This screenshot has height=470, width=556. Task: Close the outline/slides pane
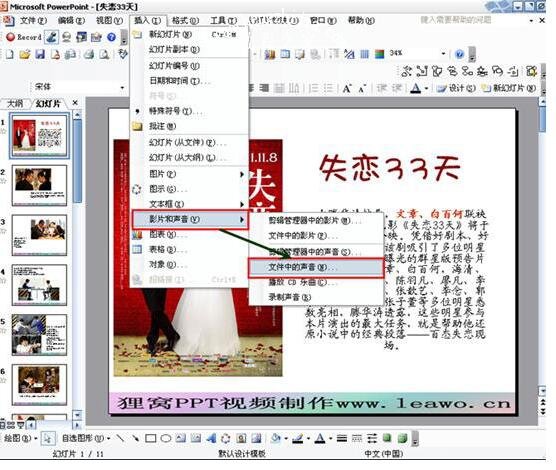coord(75,103)
